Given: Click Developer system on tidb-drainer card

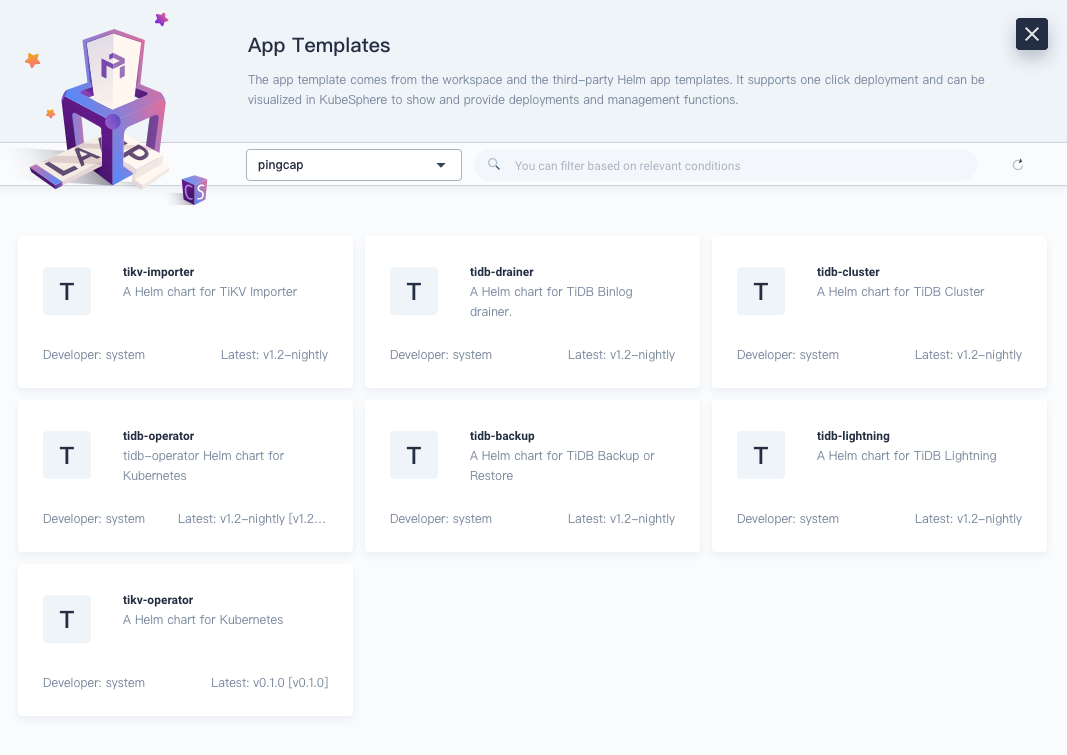Looking at the screenshot, I should [x=440, y=354].
